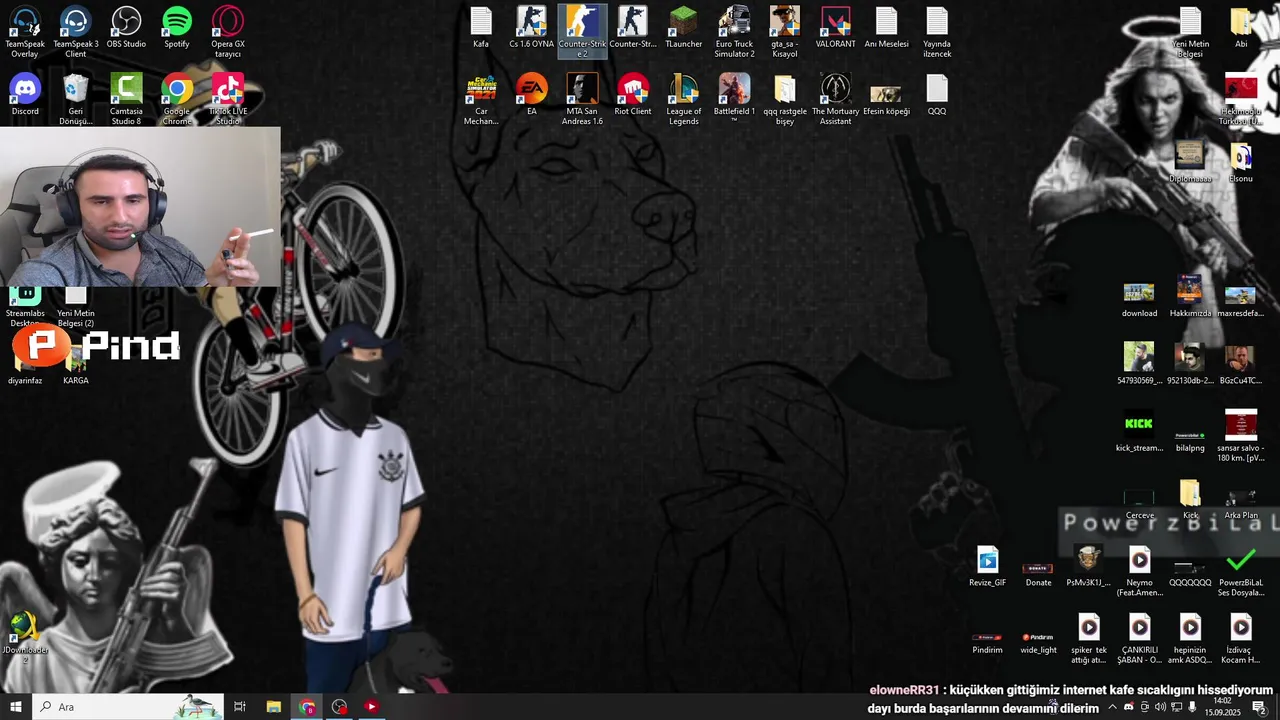Select the Streamlabs Desktop shortcut
The image size is (1280, 720).
[25, 307]
